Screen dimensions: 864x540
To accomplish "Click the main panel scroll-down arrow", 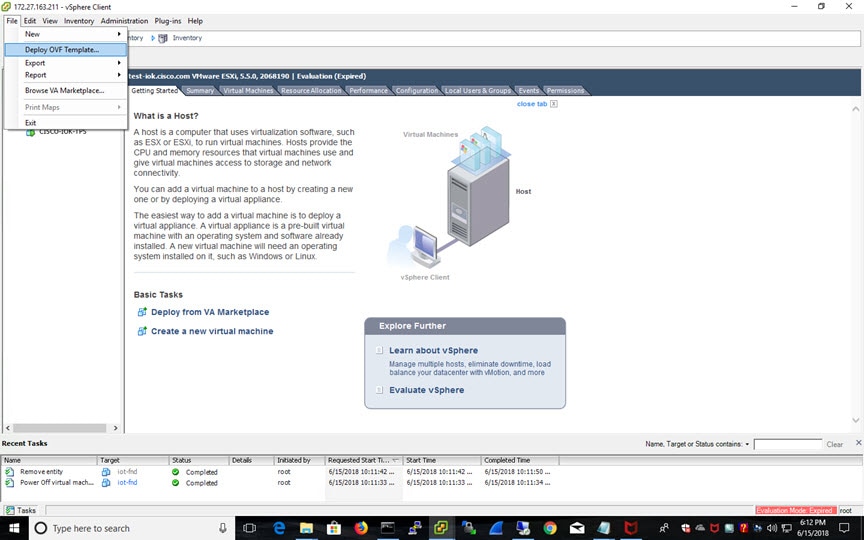I will (856, 420).
